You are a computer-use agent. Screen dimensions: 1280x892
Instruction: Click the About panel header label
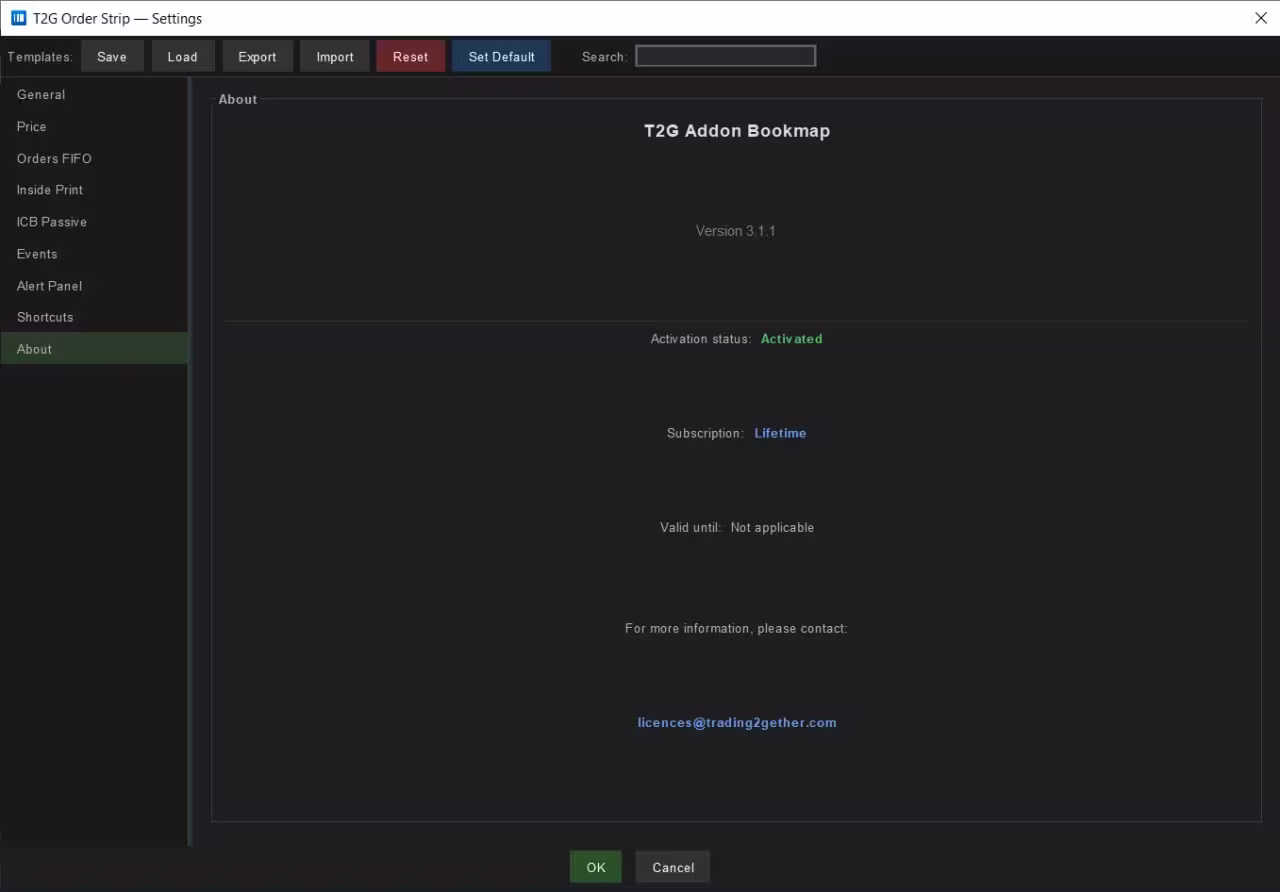click(x=238, y=99)
